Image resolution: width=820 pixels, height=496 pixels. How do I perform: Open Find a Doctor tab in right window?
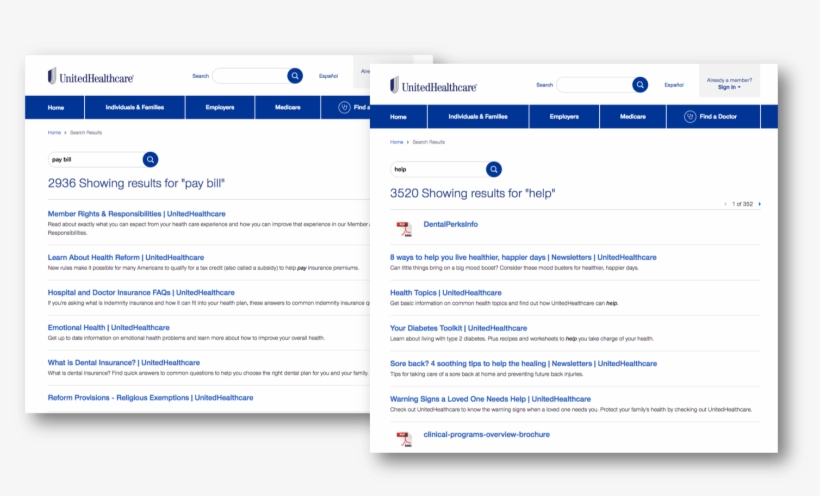[713, 117]
